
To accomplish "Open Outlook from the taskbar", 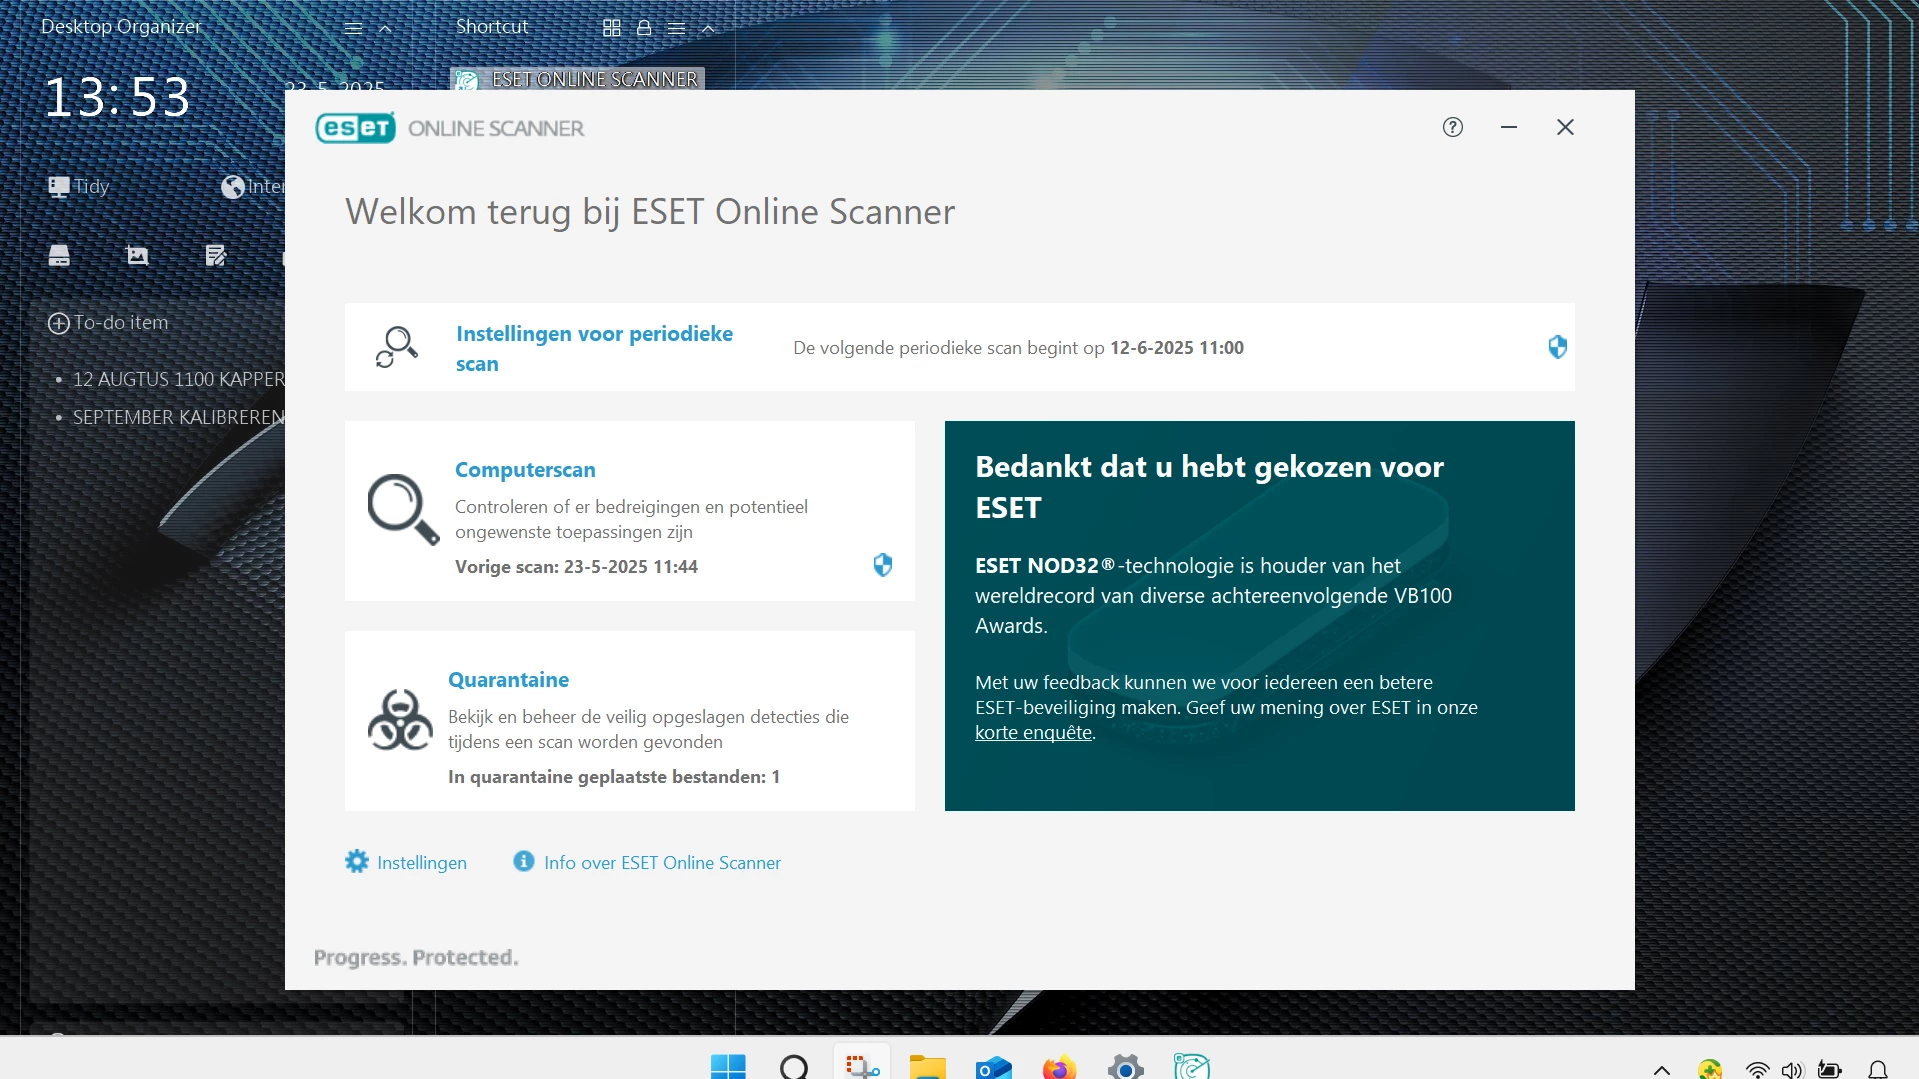I will [x=993, y=1067].
